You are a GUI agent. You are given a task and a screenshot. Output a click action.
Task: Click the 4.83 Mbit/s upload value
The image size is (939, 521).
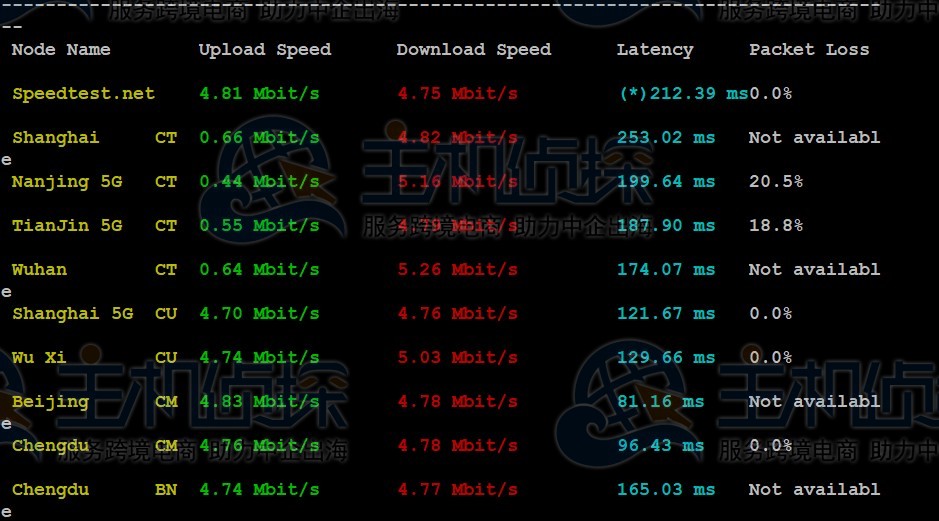tap(259, 401)
